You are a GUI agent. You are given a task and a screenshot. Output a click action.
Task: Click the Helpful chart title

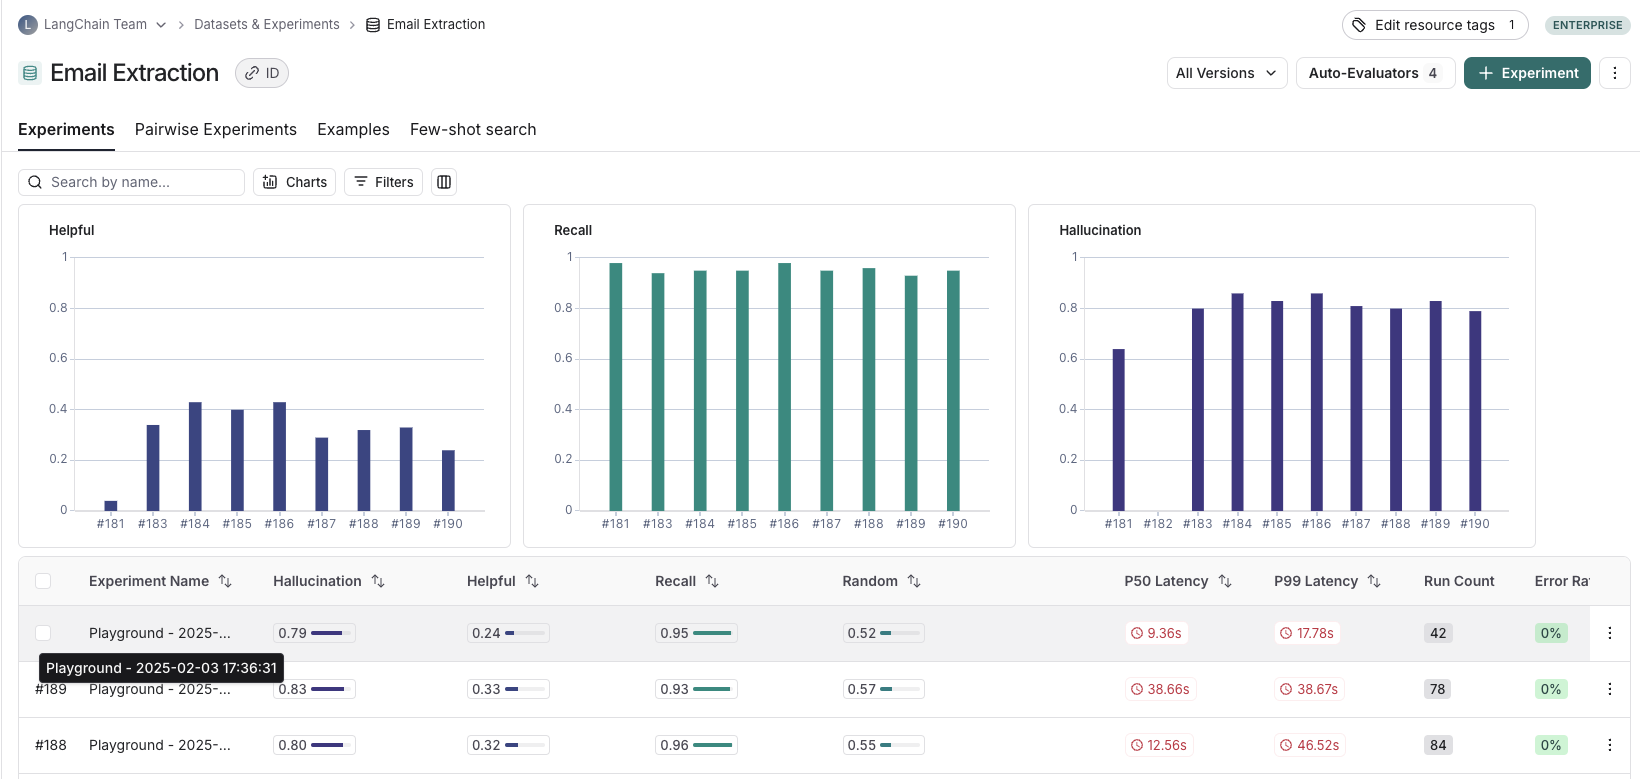click(72, 230)
